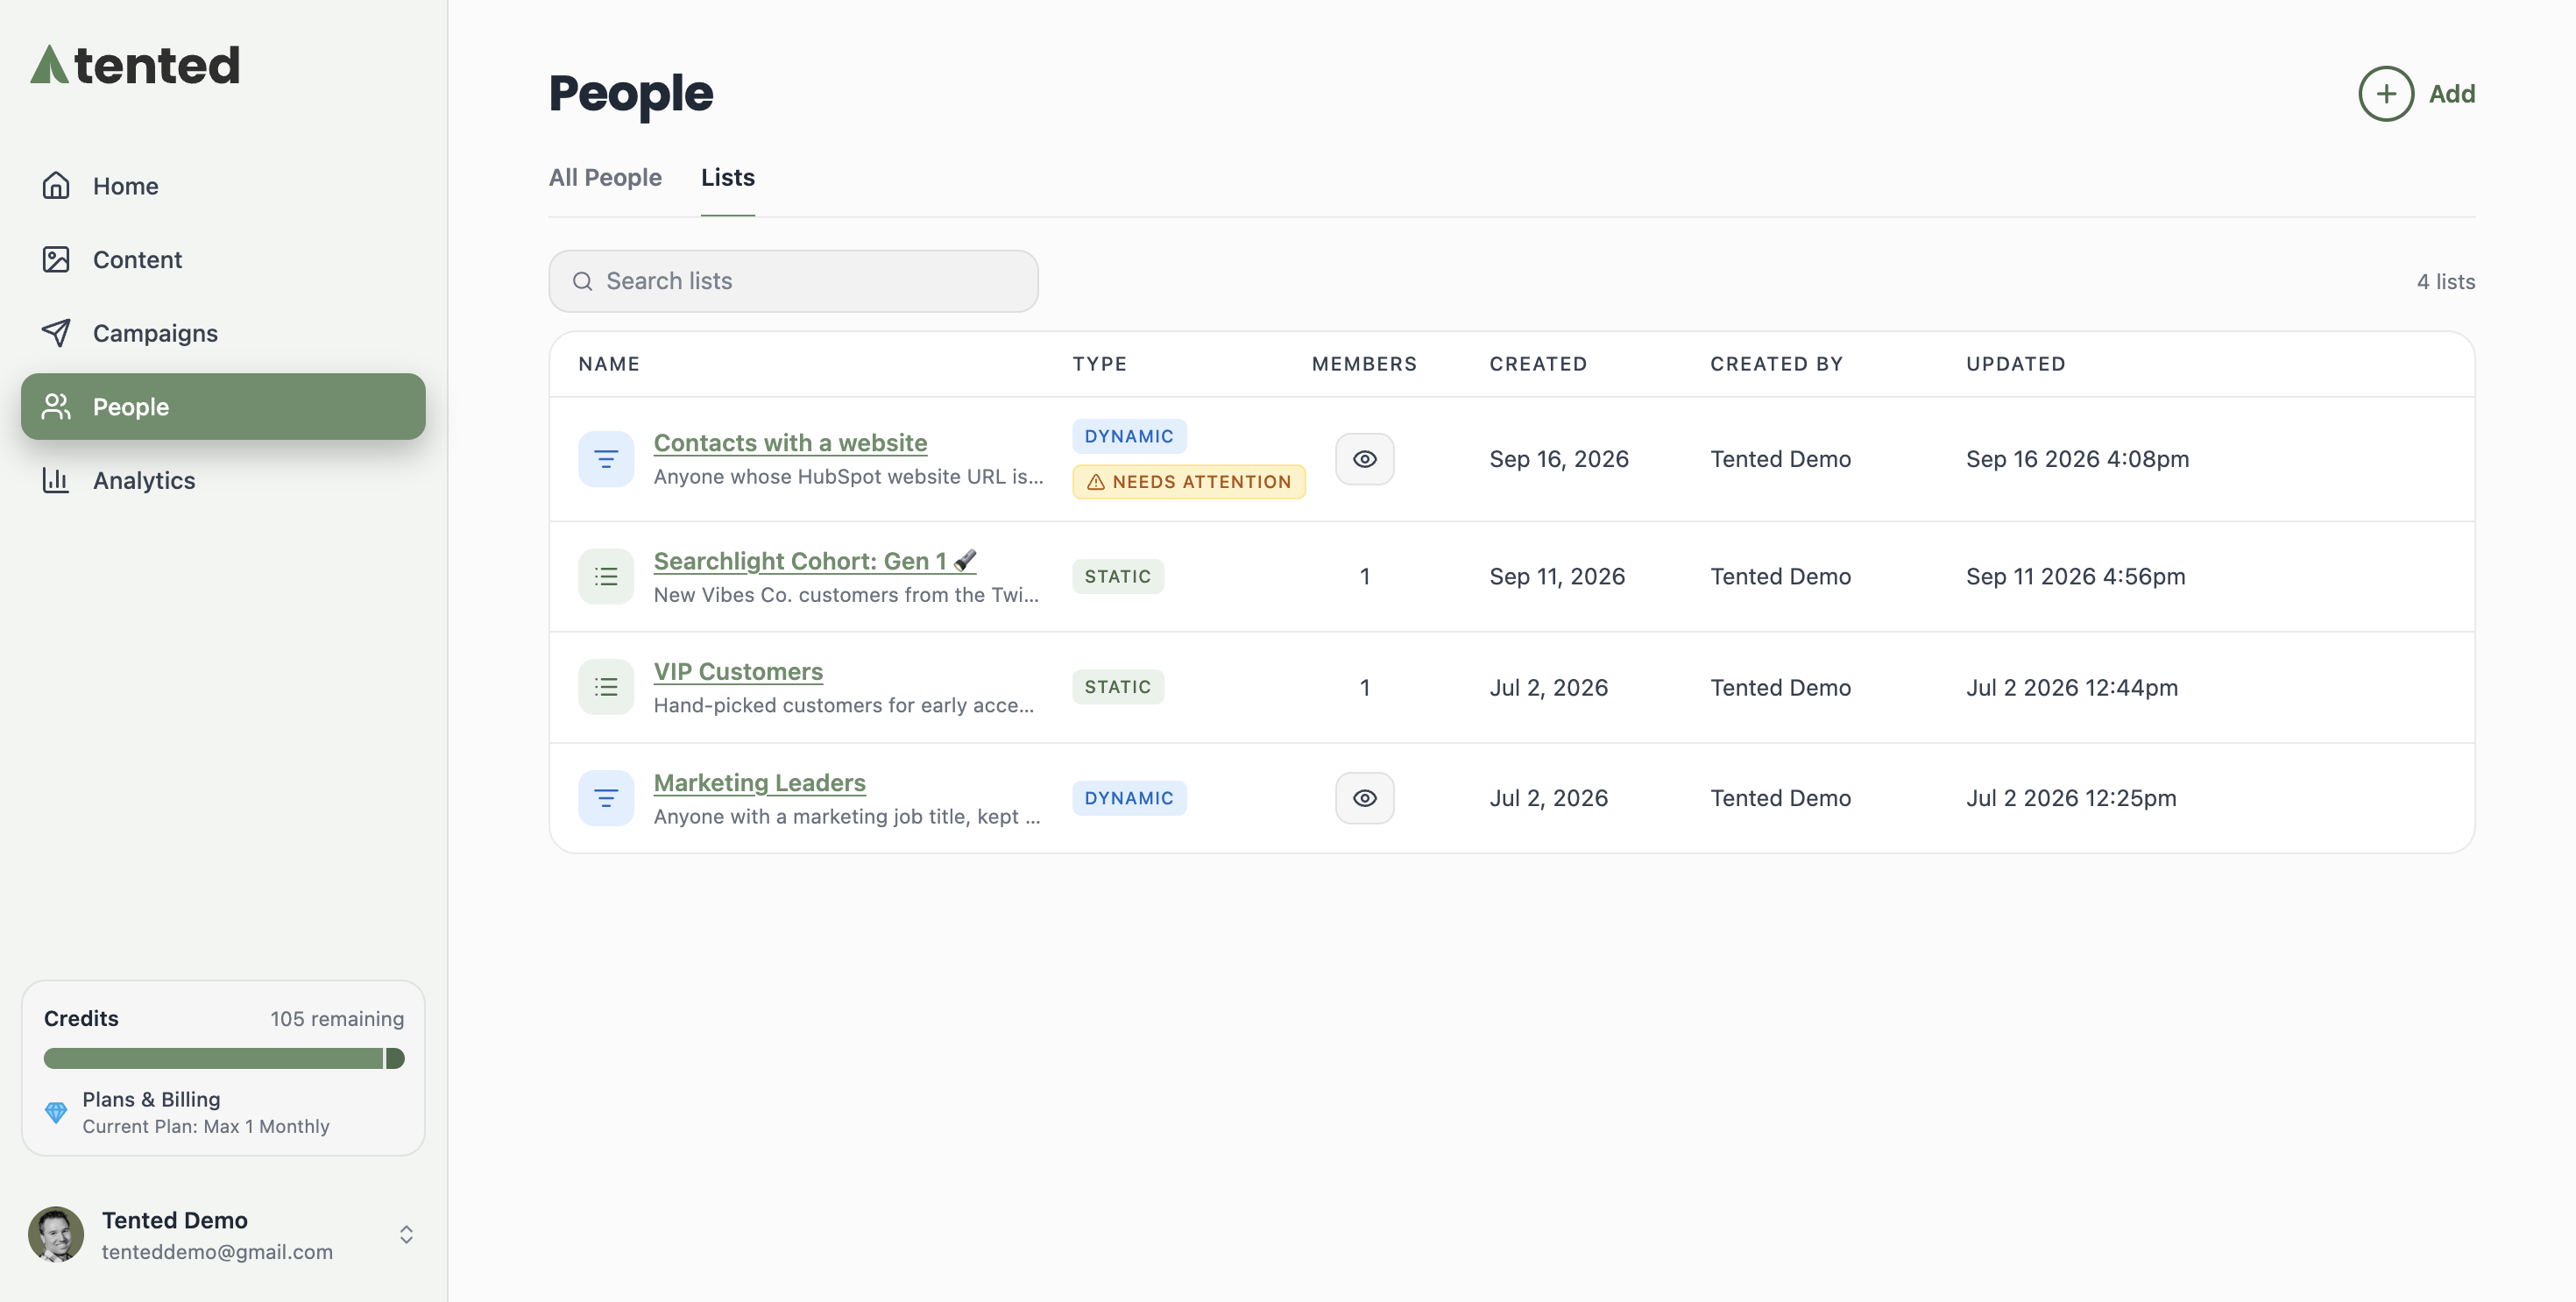Image resolution: width=2576 pixels, height=1302 pixels.
Task: Expand the Tented Demo account switcher chevron
Action: (x=406, y=1234)
